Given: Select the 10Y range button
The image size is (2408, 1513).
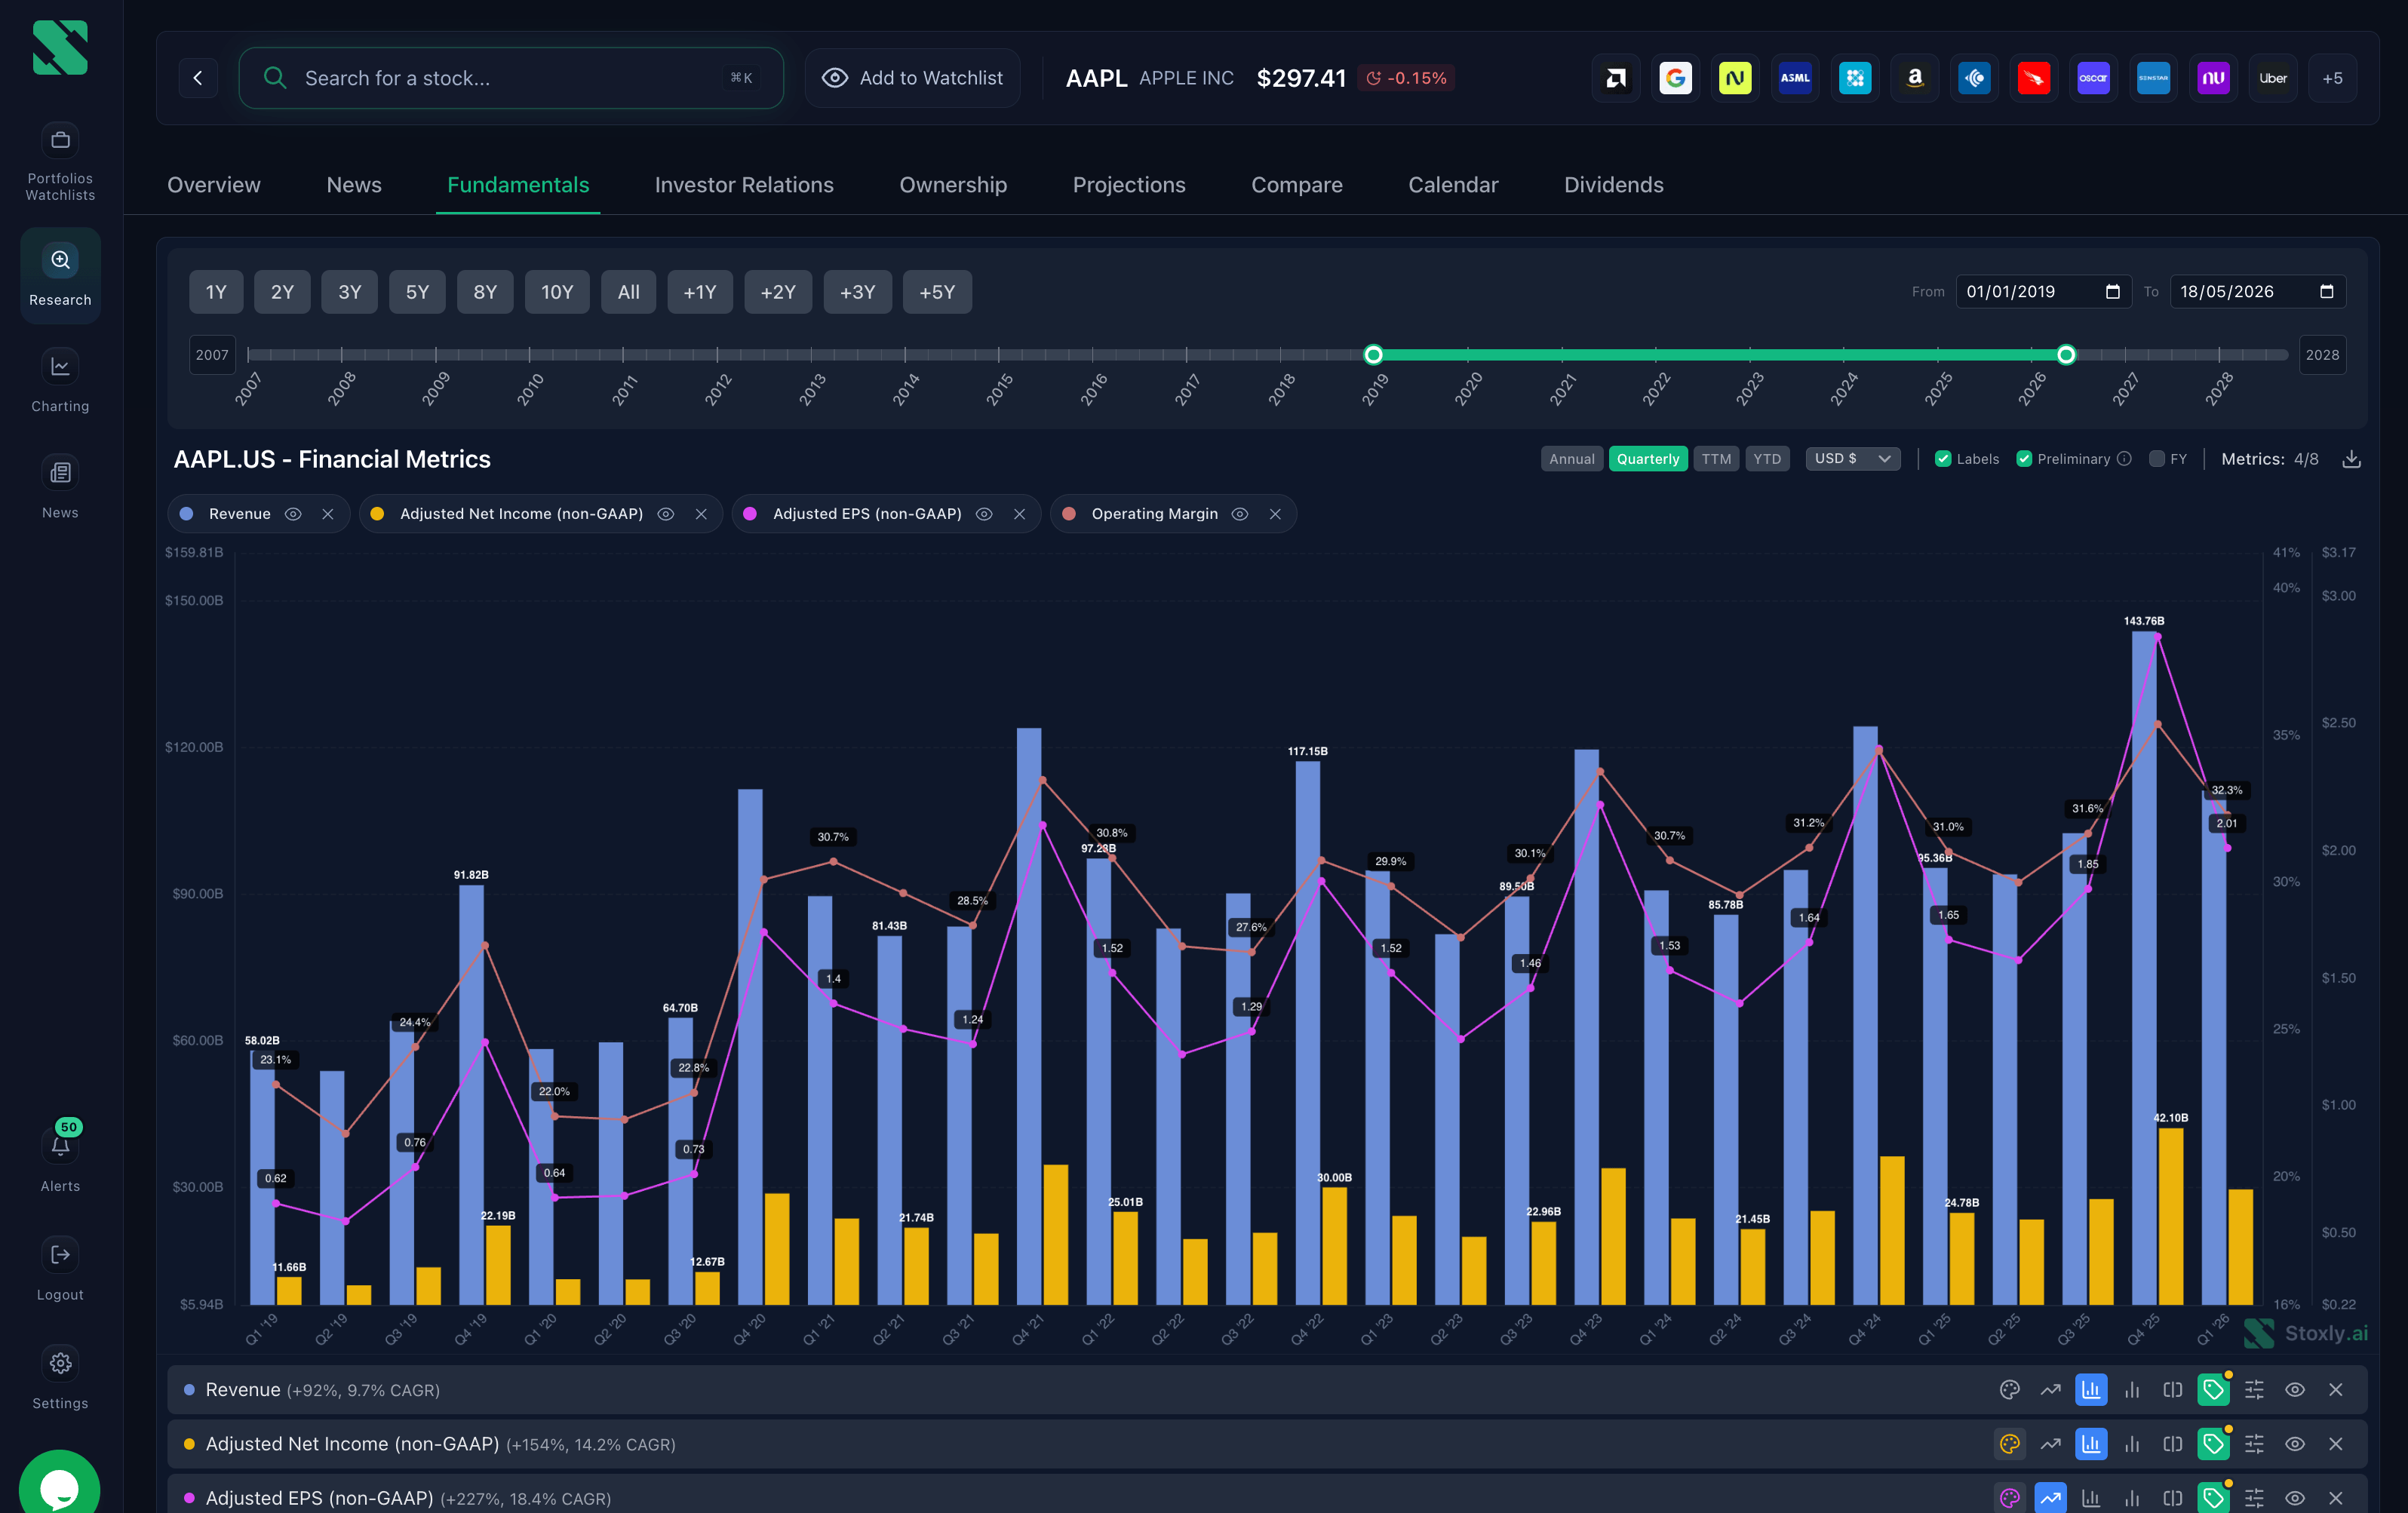Looking at the screenshot, I should click(557, 292).
